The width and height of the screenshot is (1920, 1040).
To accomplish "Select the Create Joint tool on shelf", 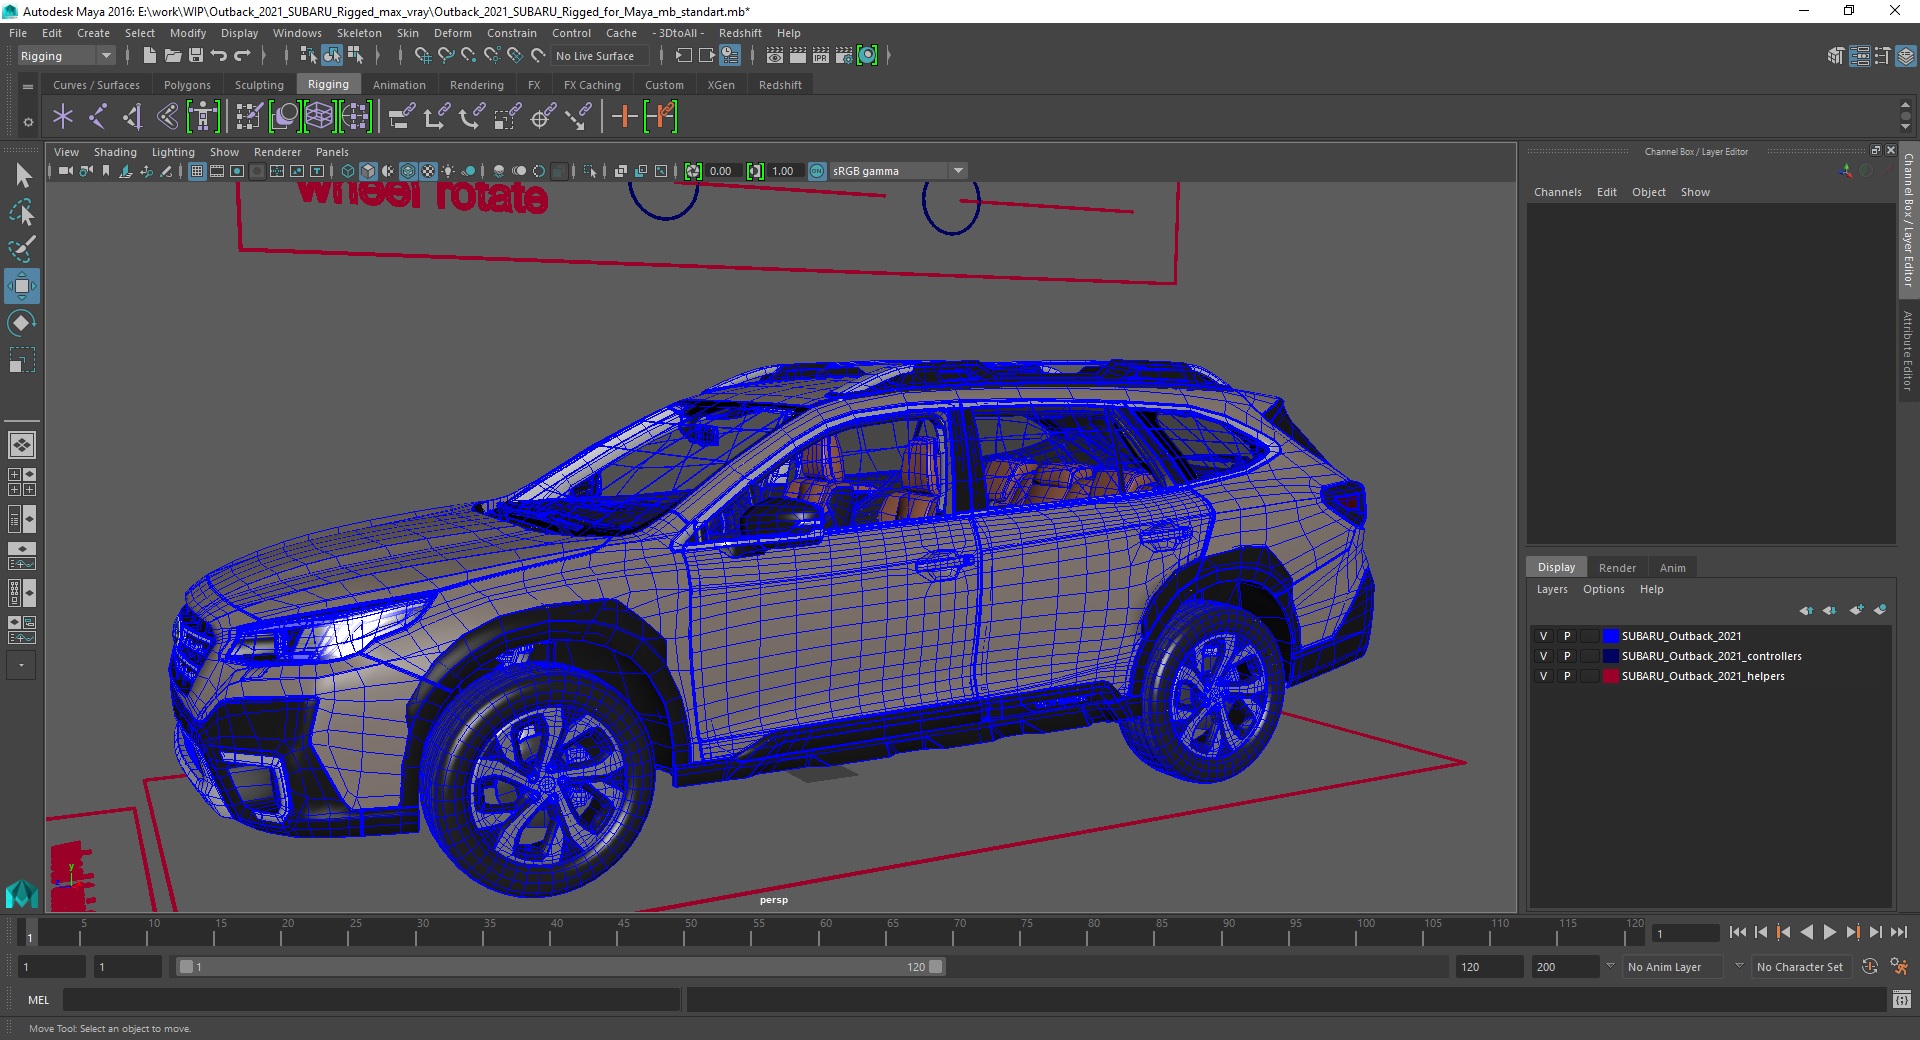I will 97,117.
